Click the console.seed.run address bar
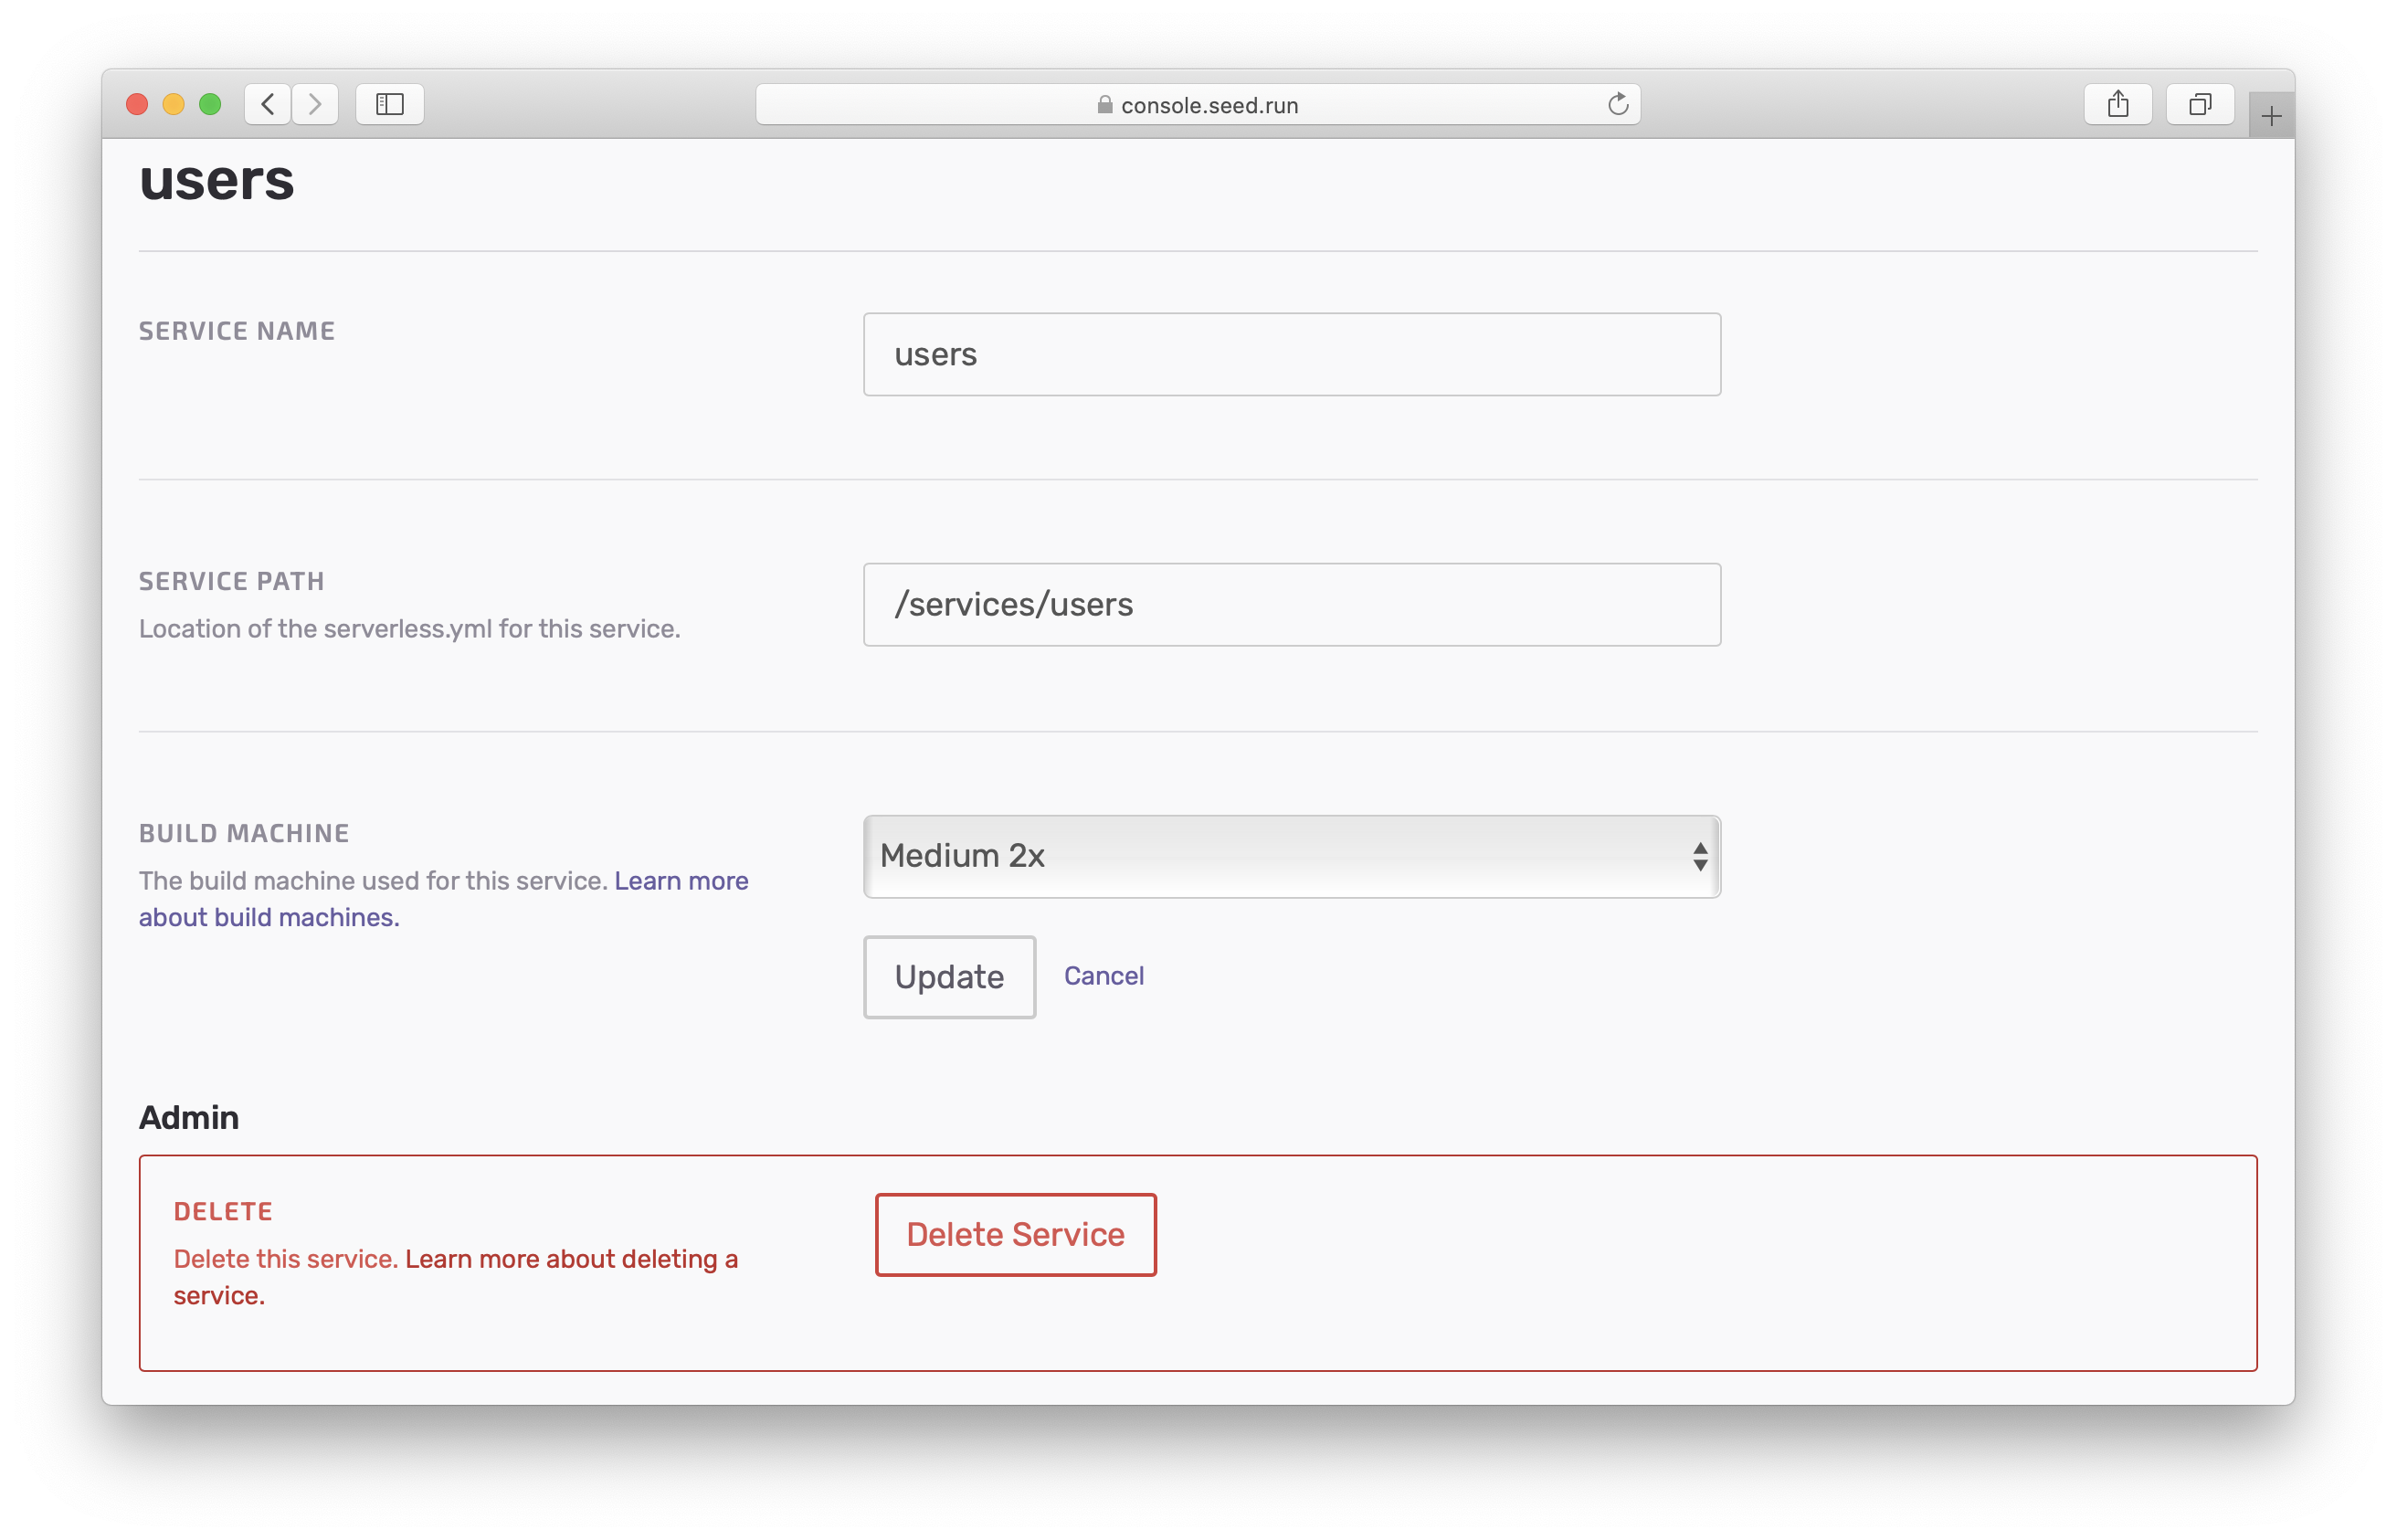The image size is (2397, 1540). click(1208, 105)
